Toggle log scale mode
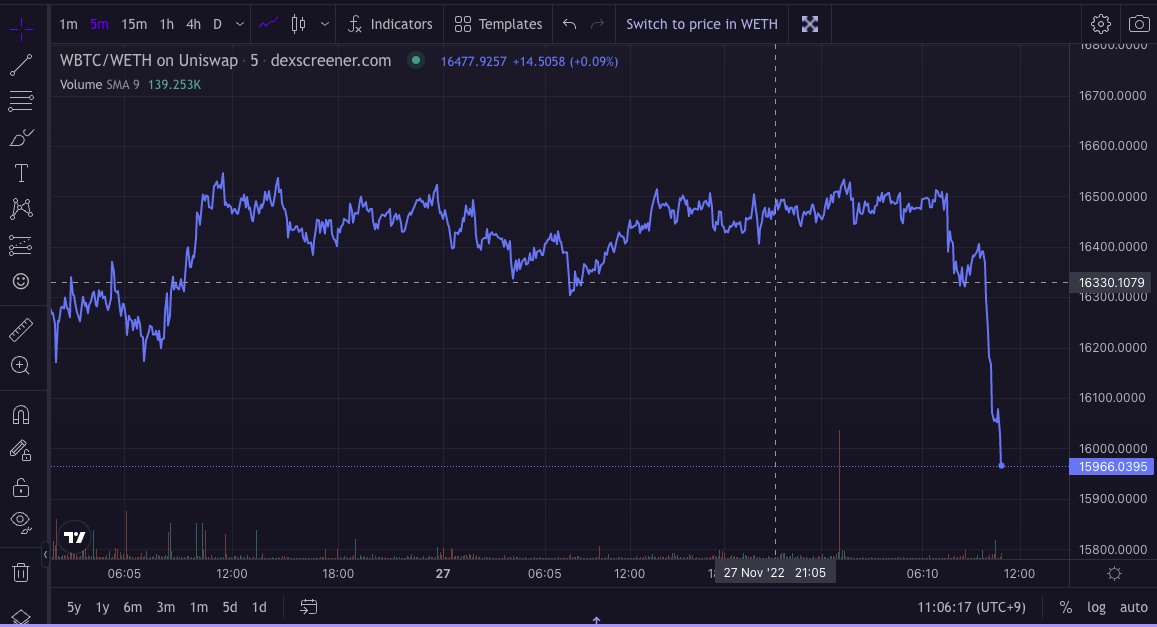Viewport: 1157px width, 627px height. (1096, 607)
